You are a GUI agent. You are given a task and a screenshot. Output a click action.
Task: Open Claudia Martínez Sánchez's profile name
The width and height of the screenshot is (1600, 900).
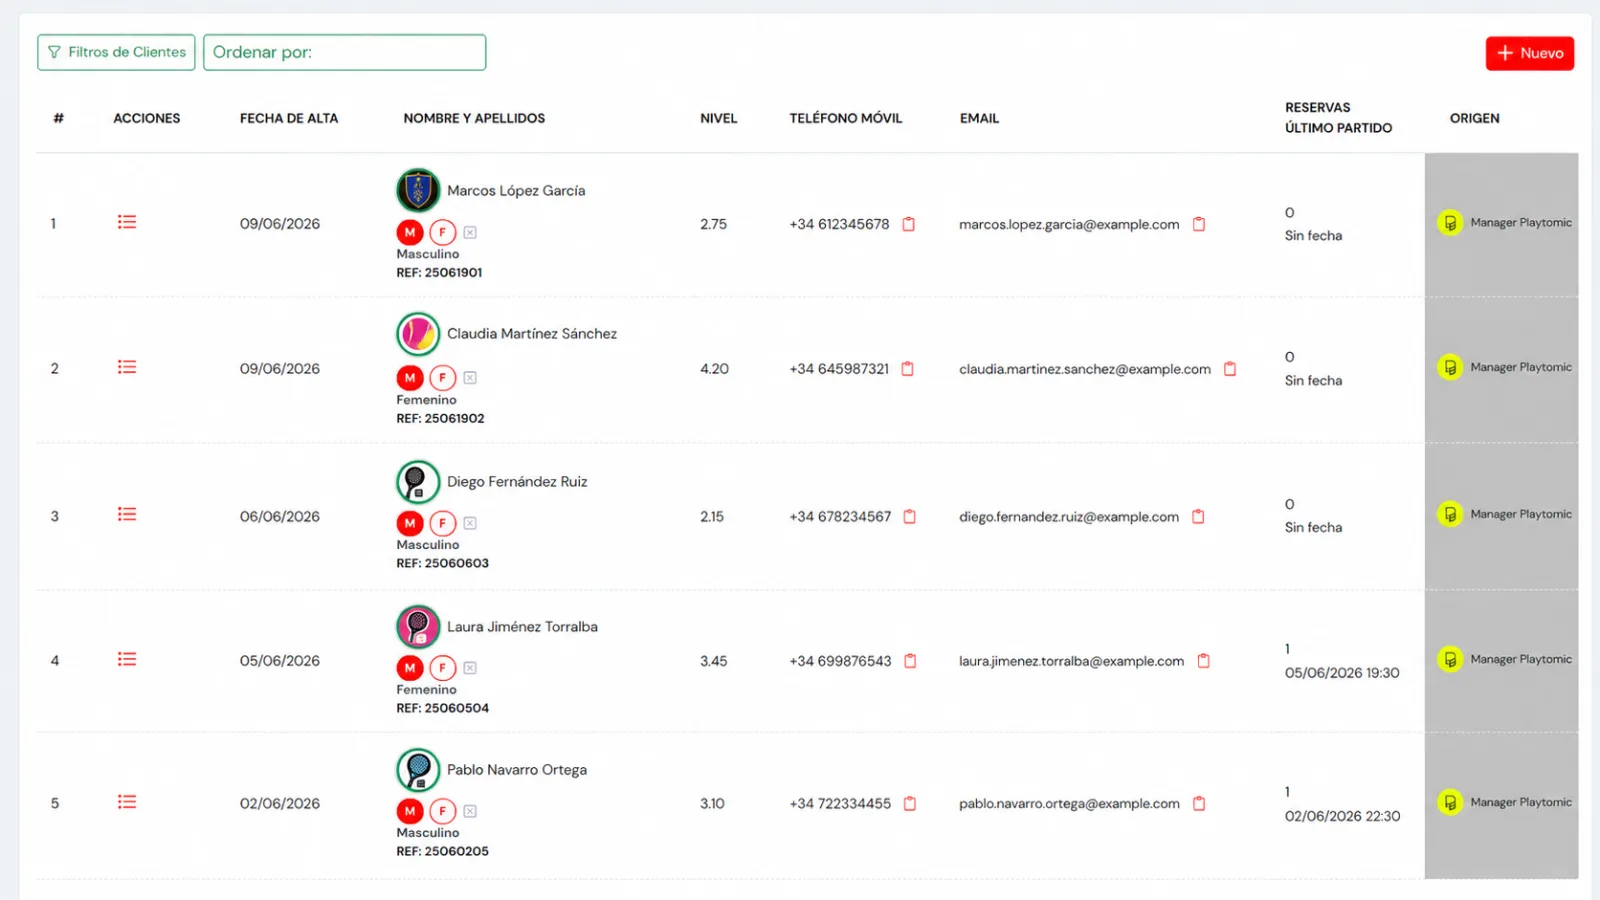click(x=532, y=334)
